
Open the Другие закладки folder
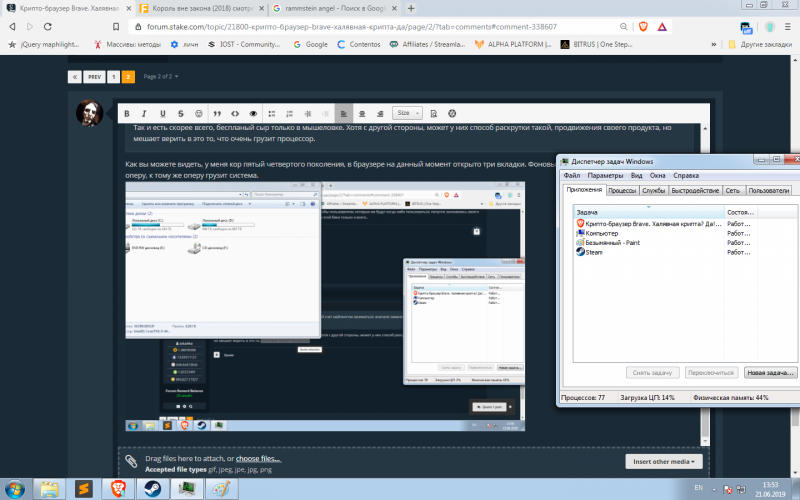760,44
